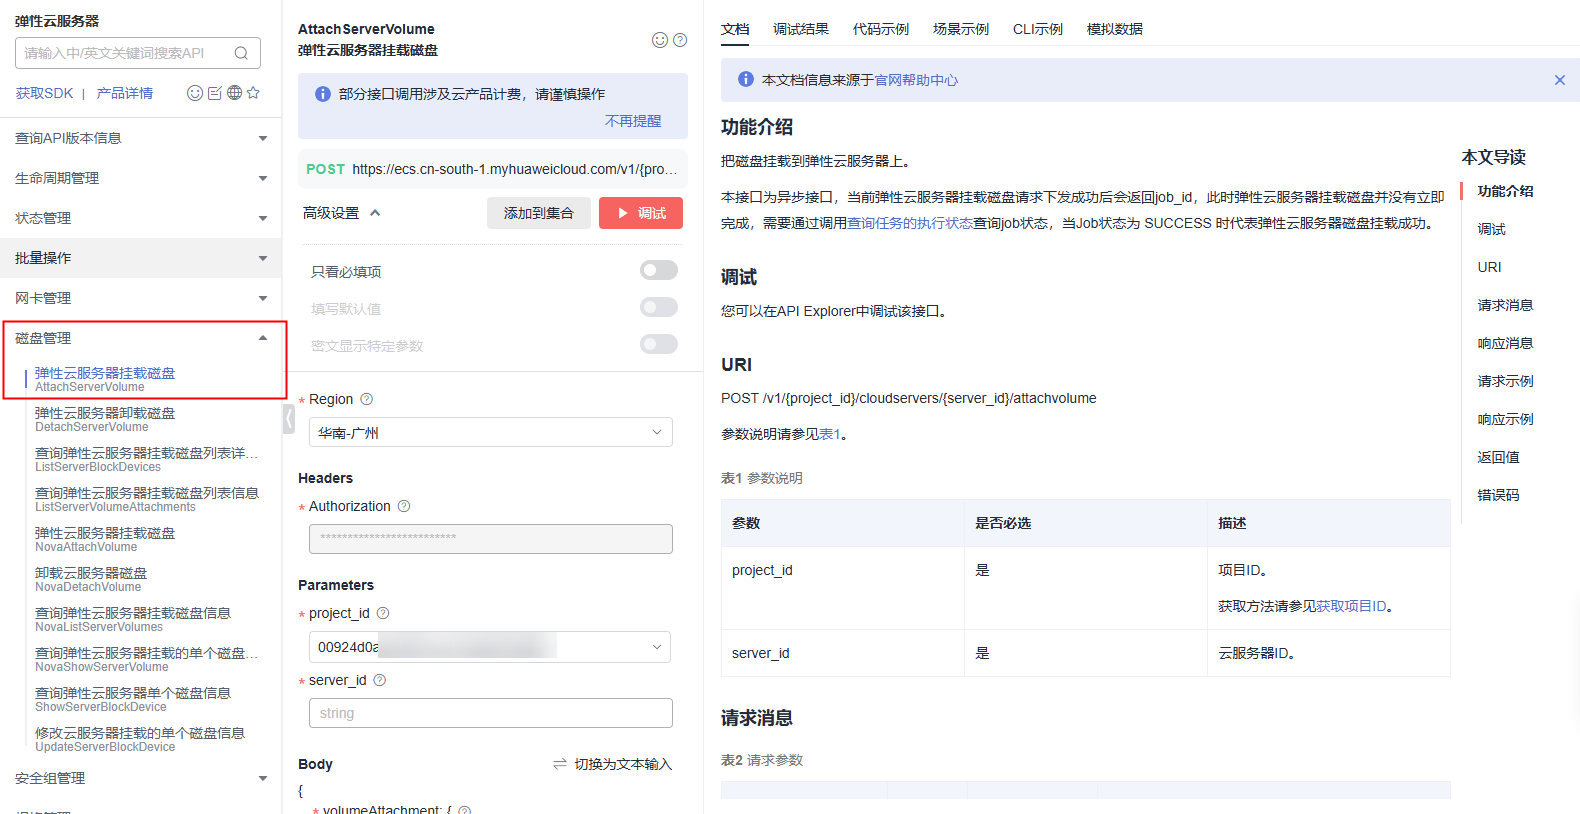
Task: Collapse the 磁盘管理 section
Action: [141, 338]
